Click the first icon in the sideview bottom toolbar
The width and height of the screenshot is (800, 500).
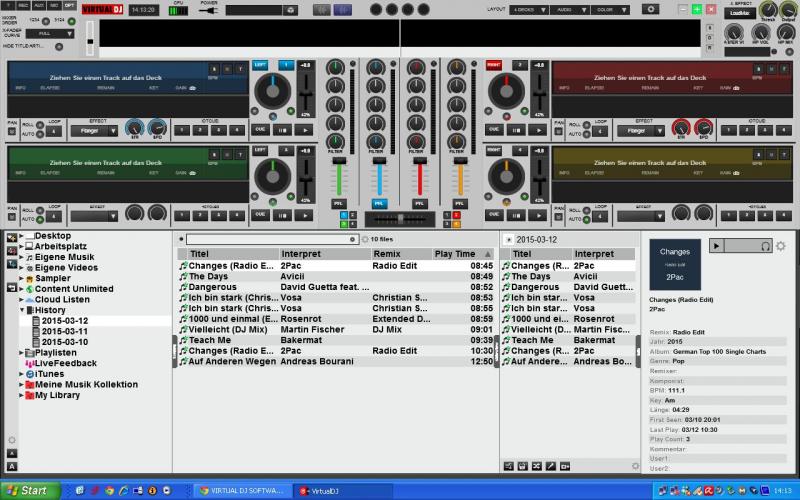pos(509,466)
